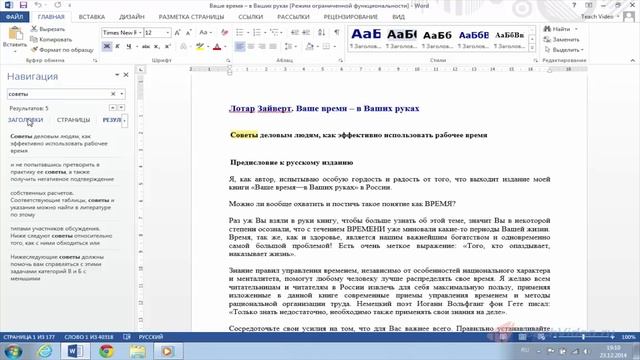Image resolution: width=640 pixels, height=360 pixels.
Task: Click the Paste (Вставить) clipboard icon
Action: pos(15,33)
